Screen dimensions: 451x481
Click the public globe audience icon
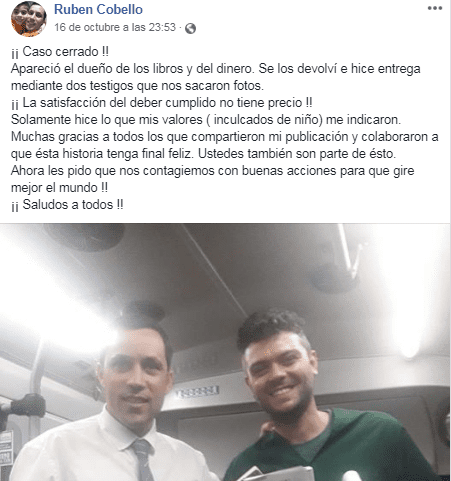[190, 28]
